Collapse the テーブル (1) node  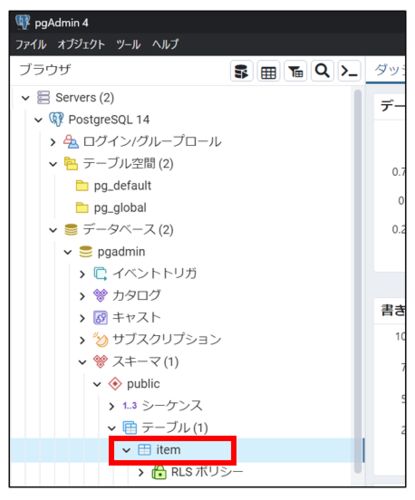(x=112, y=428)
